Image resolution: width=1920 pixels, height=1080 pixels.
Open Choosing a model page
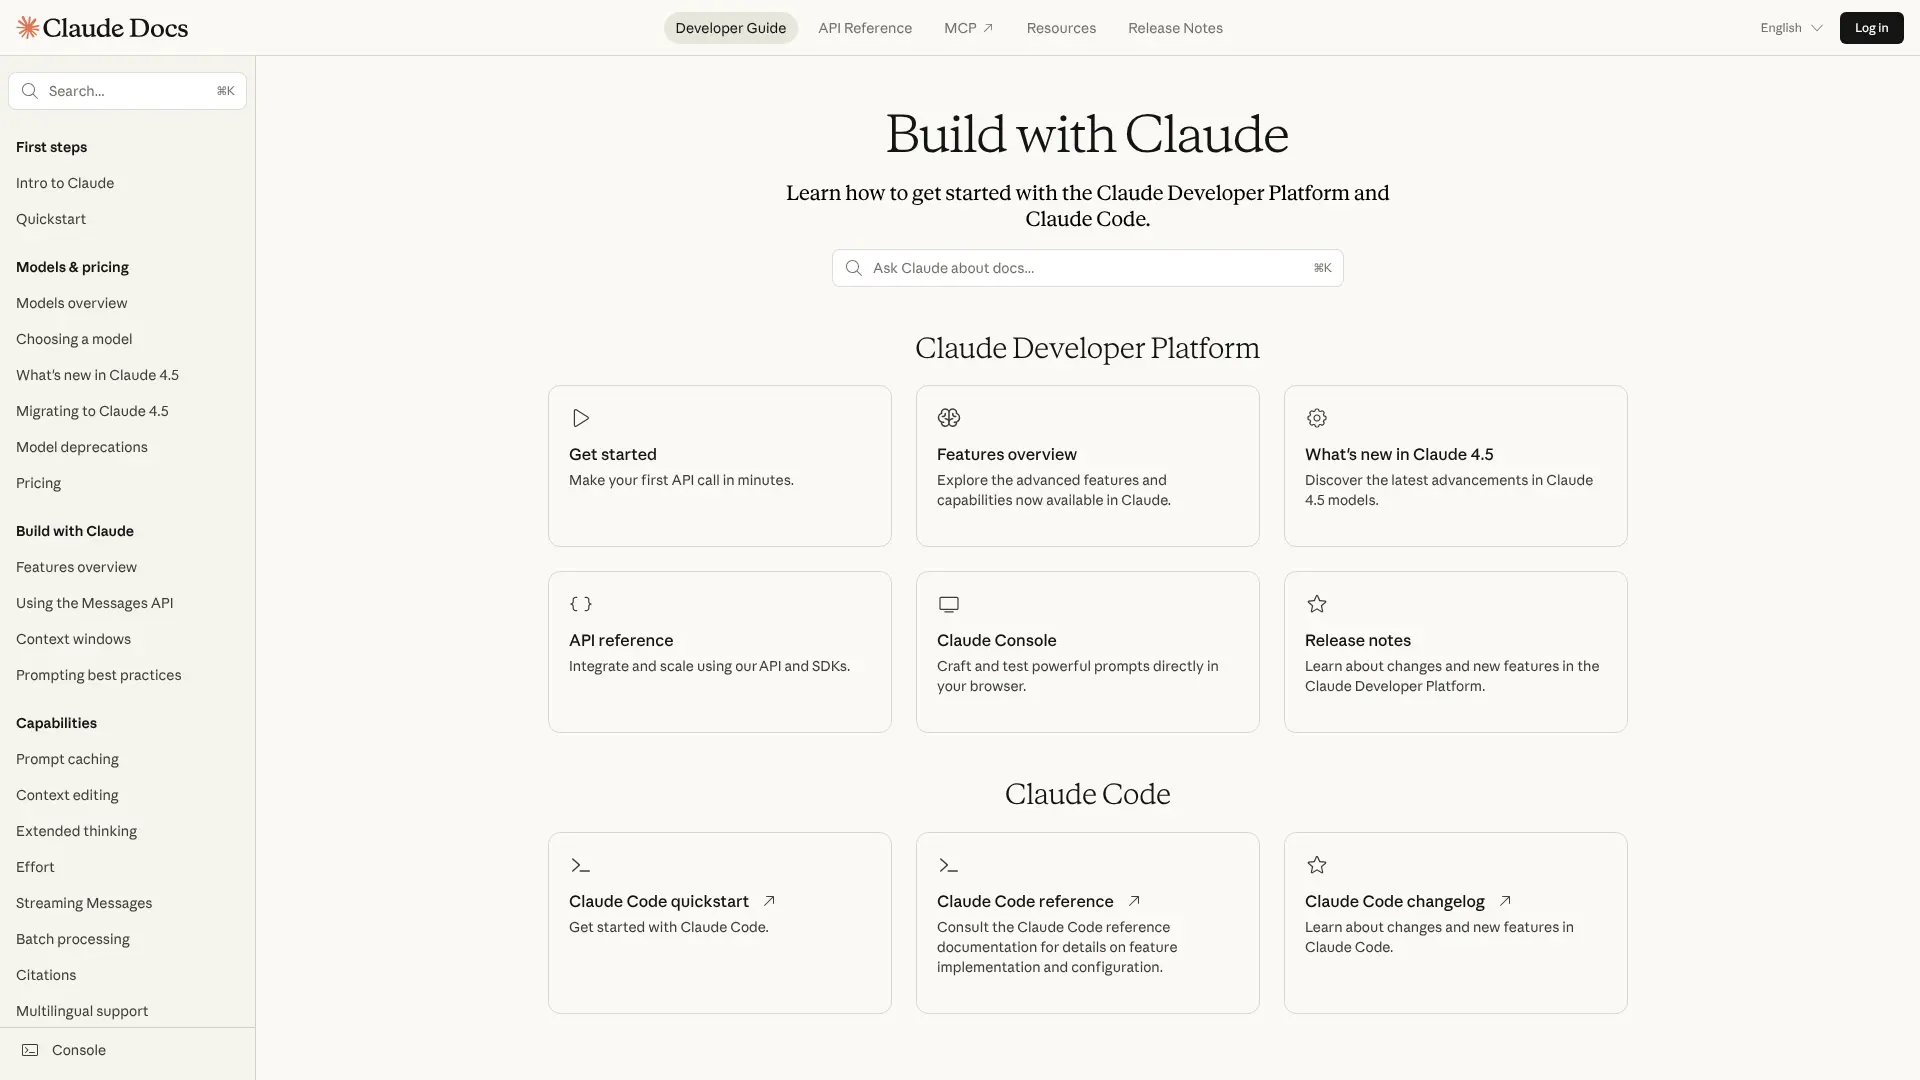74,339
